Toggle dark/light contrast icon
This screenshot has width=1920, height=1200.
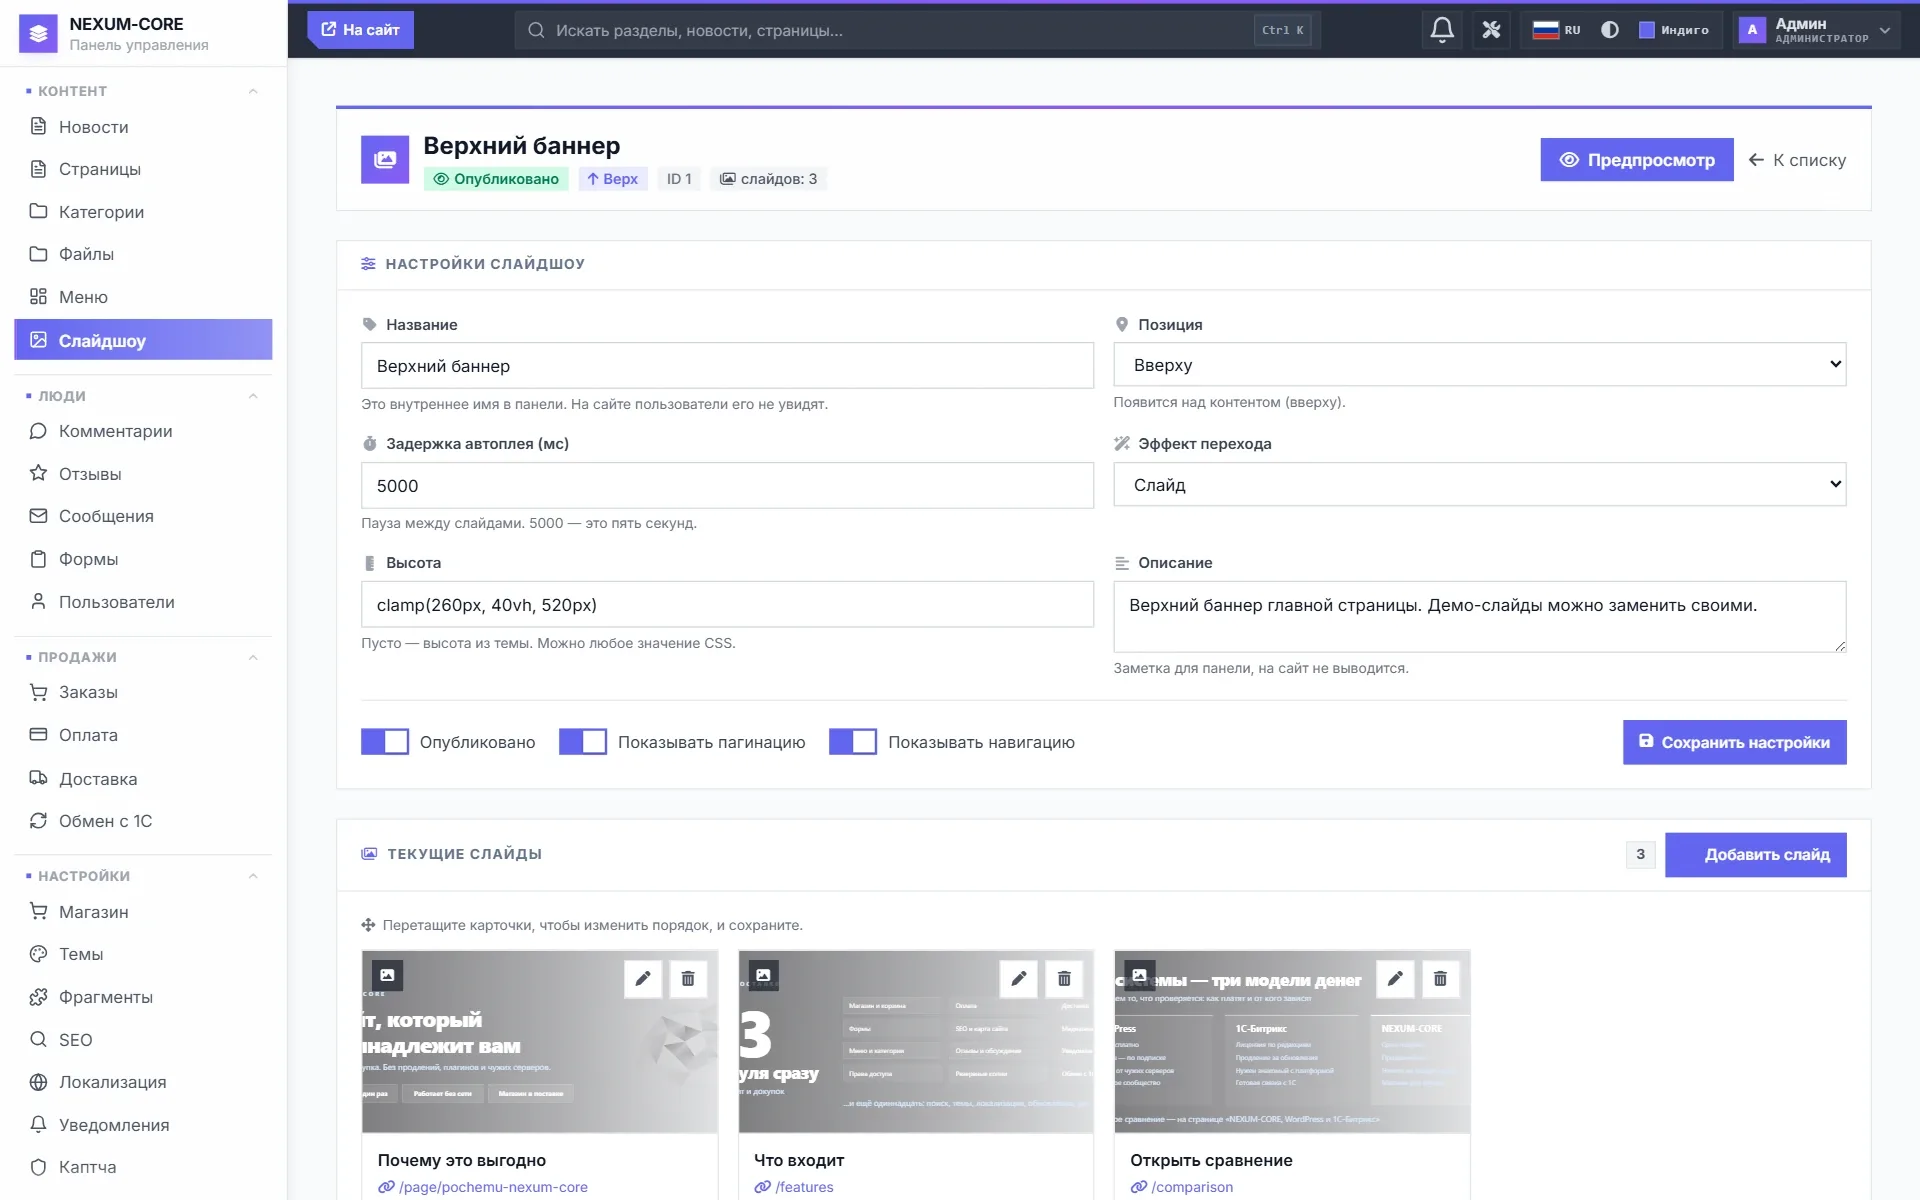pyautogui.click(x=1610, y=30)
